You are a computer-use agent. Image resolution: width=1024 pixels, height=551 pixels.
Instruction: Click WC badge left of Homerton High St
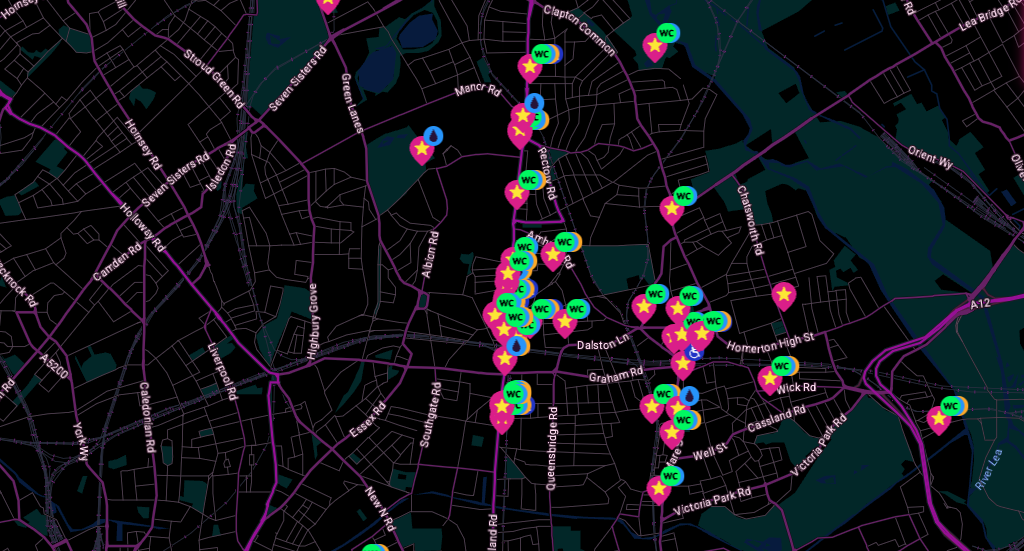714,321
